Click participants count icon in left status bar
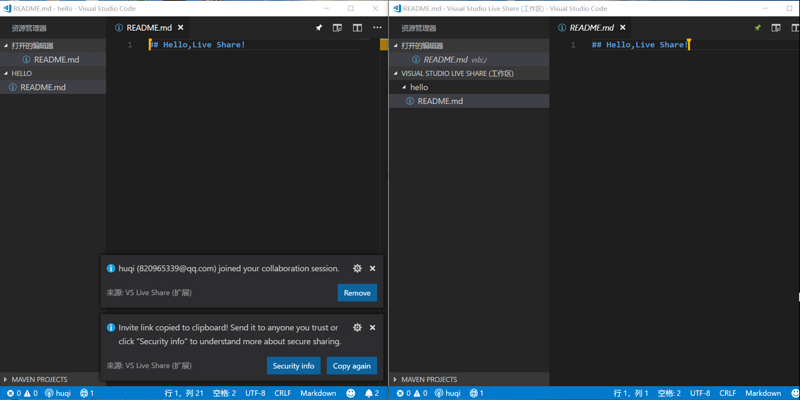The width and height of the screenshot is (800, 400). pyautogui.click(x=87, y=393)
